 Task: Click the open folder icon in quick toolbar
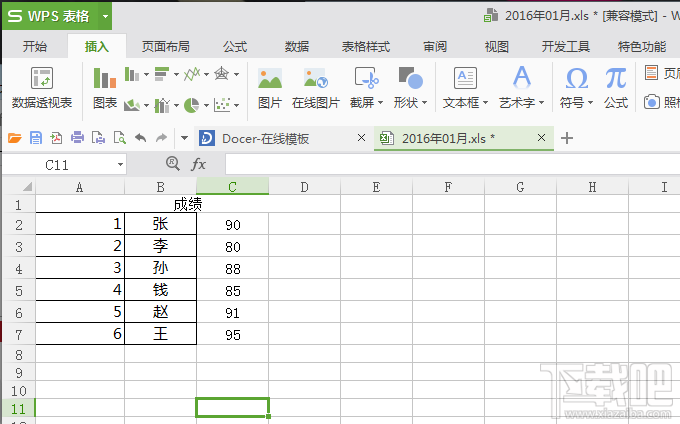click(15, 138)
